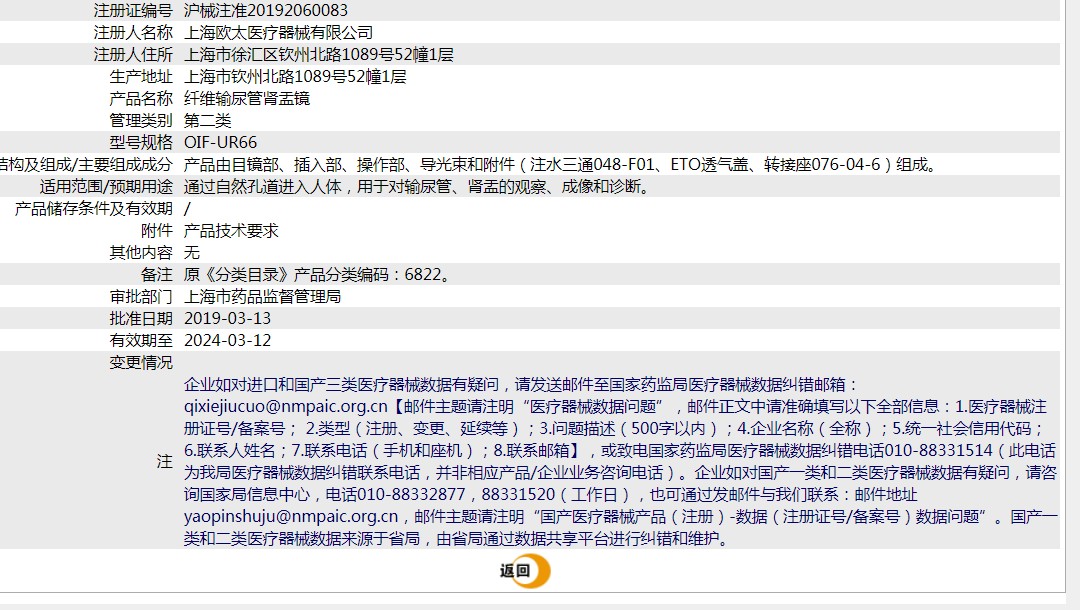Image resolution: width=1080 pixels, height=610 pixels.
Task: Select product name 纤维输尿管肾盂镜
Action: 247,98
